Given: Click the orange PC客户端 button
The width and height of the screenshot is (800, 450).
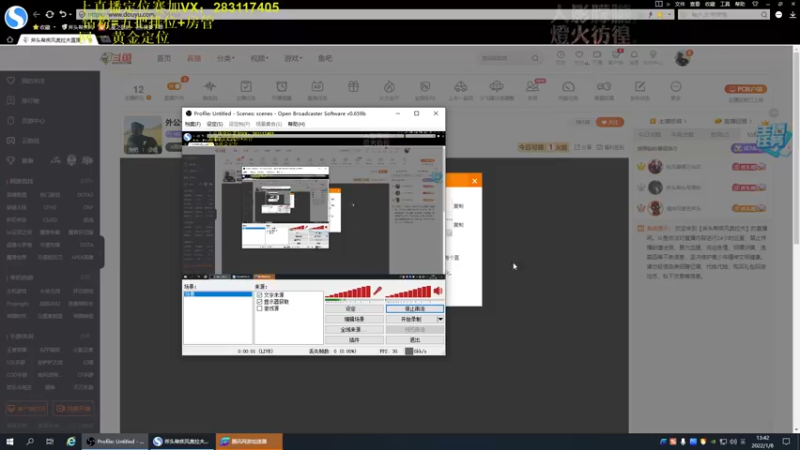Looking at the screenshot, I should pyautogui.click(x=745, y=89).
